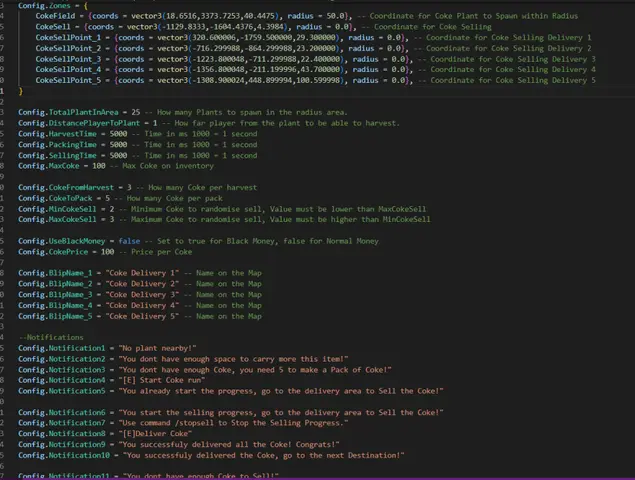Click the CokeSellPoint_5 line
The height and width of the screenshot is (480, 635).
coord(315,80)
